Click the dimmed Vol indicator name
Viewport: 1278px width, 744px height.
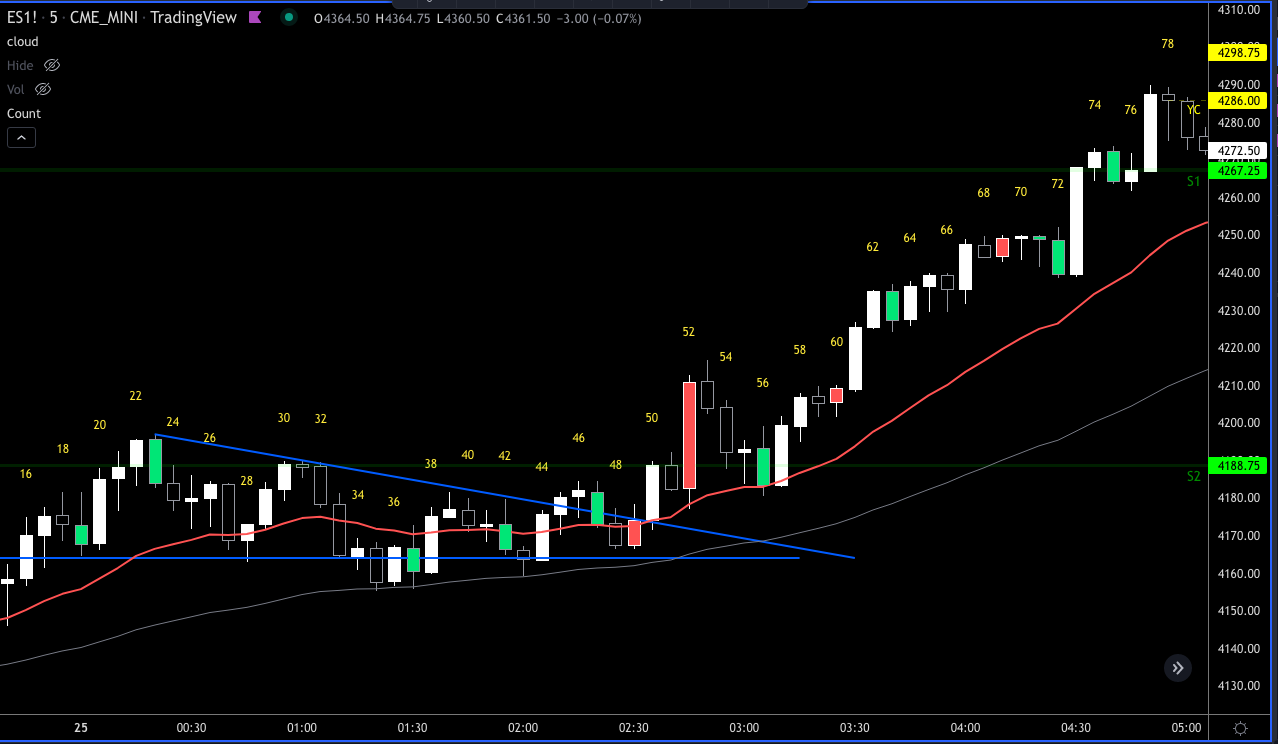pos(16,89)
